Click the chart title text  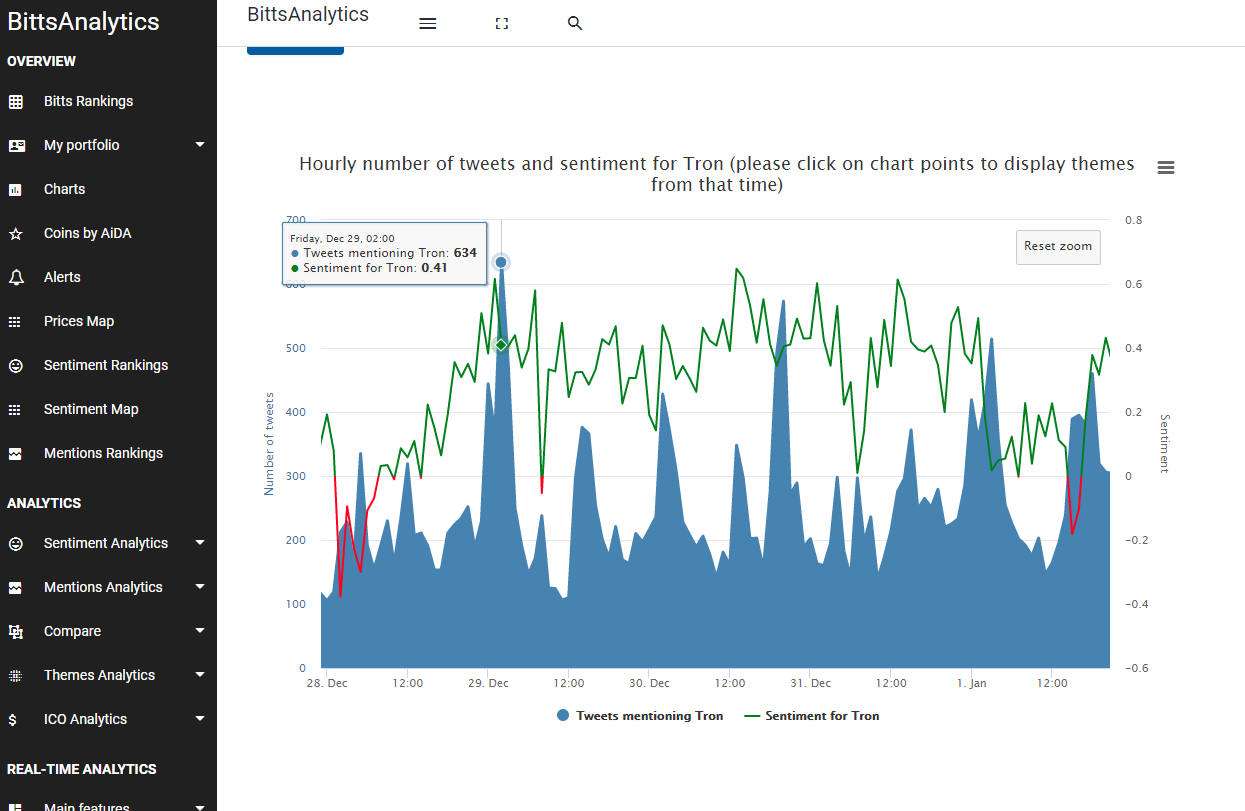[717, 174]
